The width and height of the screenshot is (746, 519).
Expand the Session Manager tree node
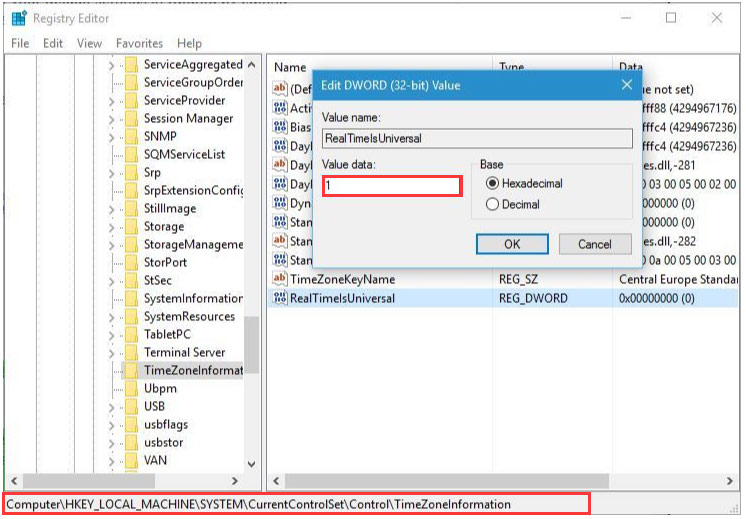[111, 119]
